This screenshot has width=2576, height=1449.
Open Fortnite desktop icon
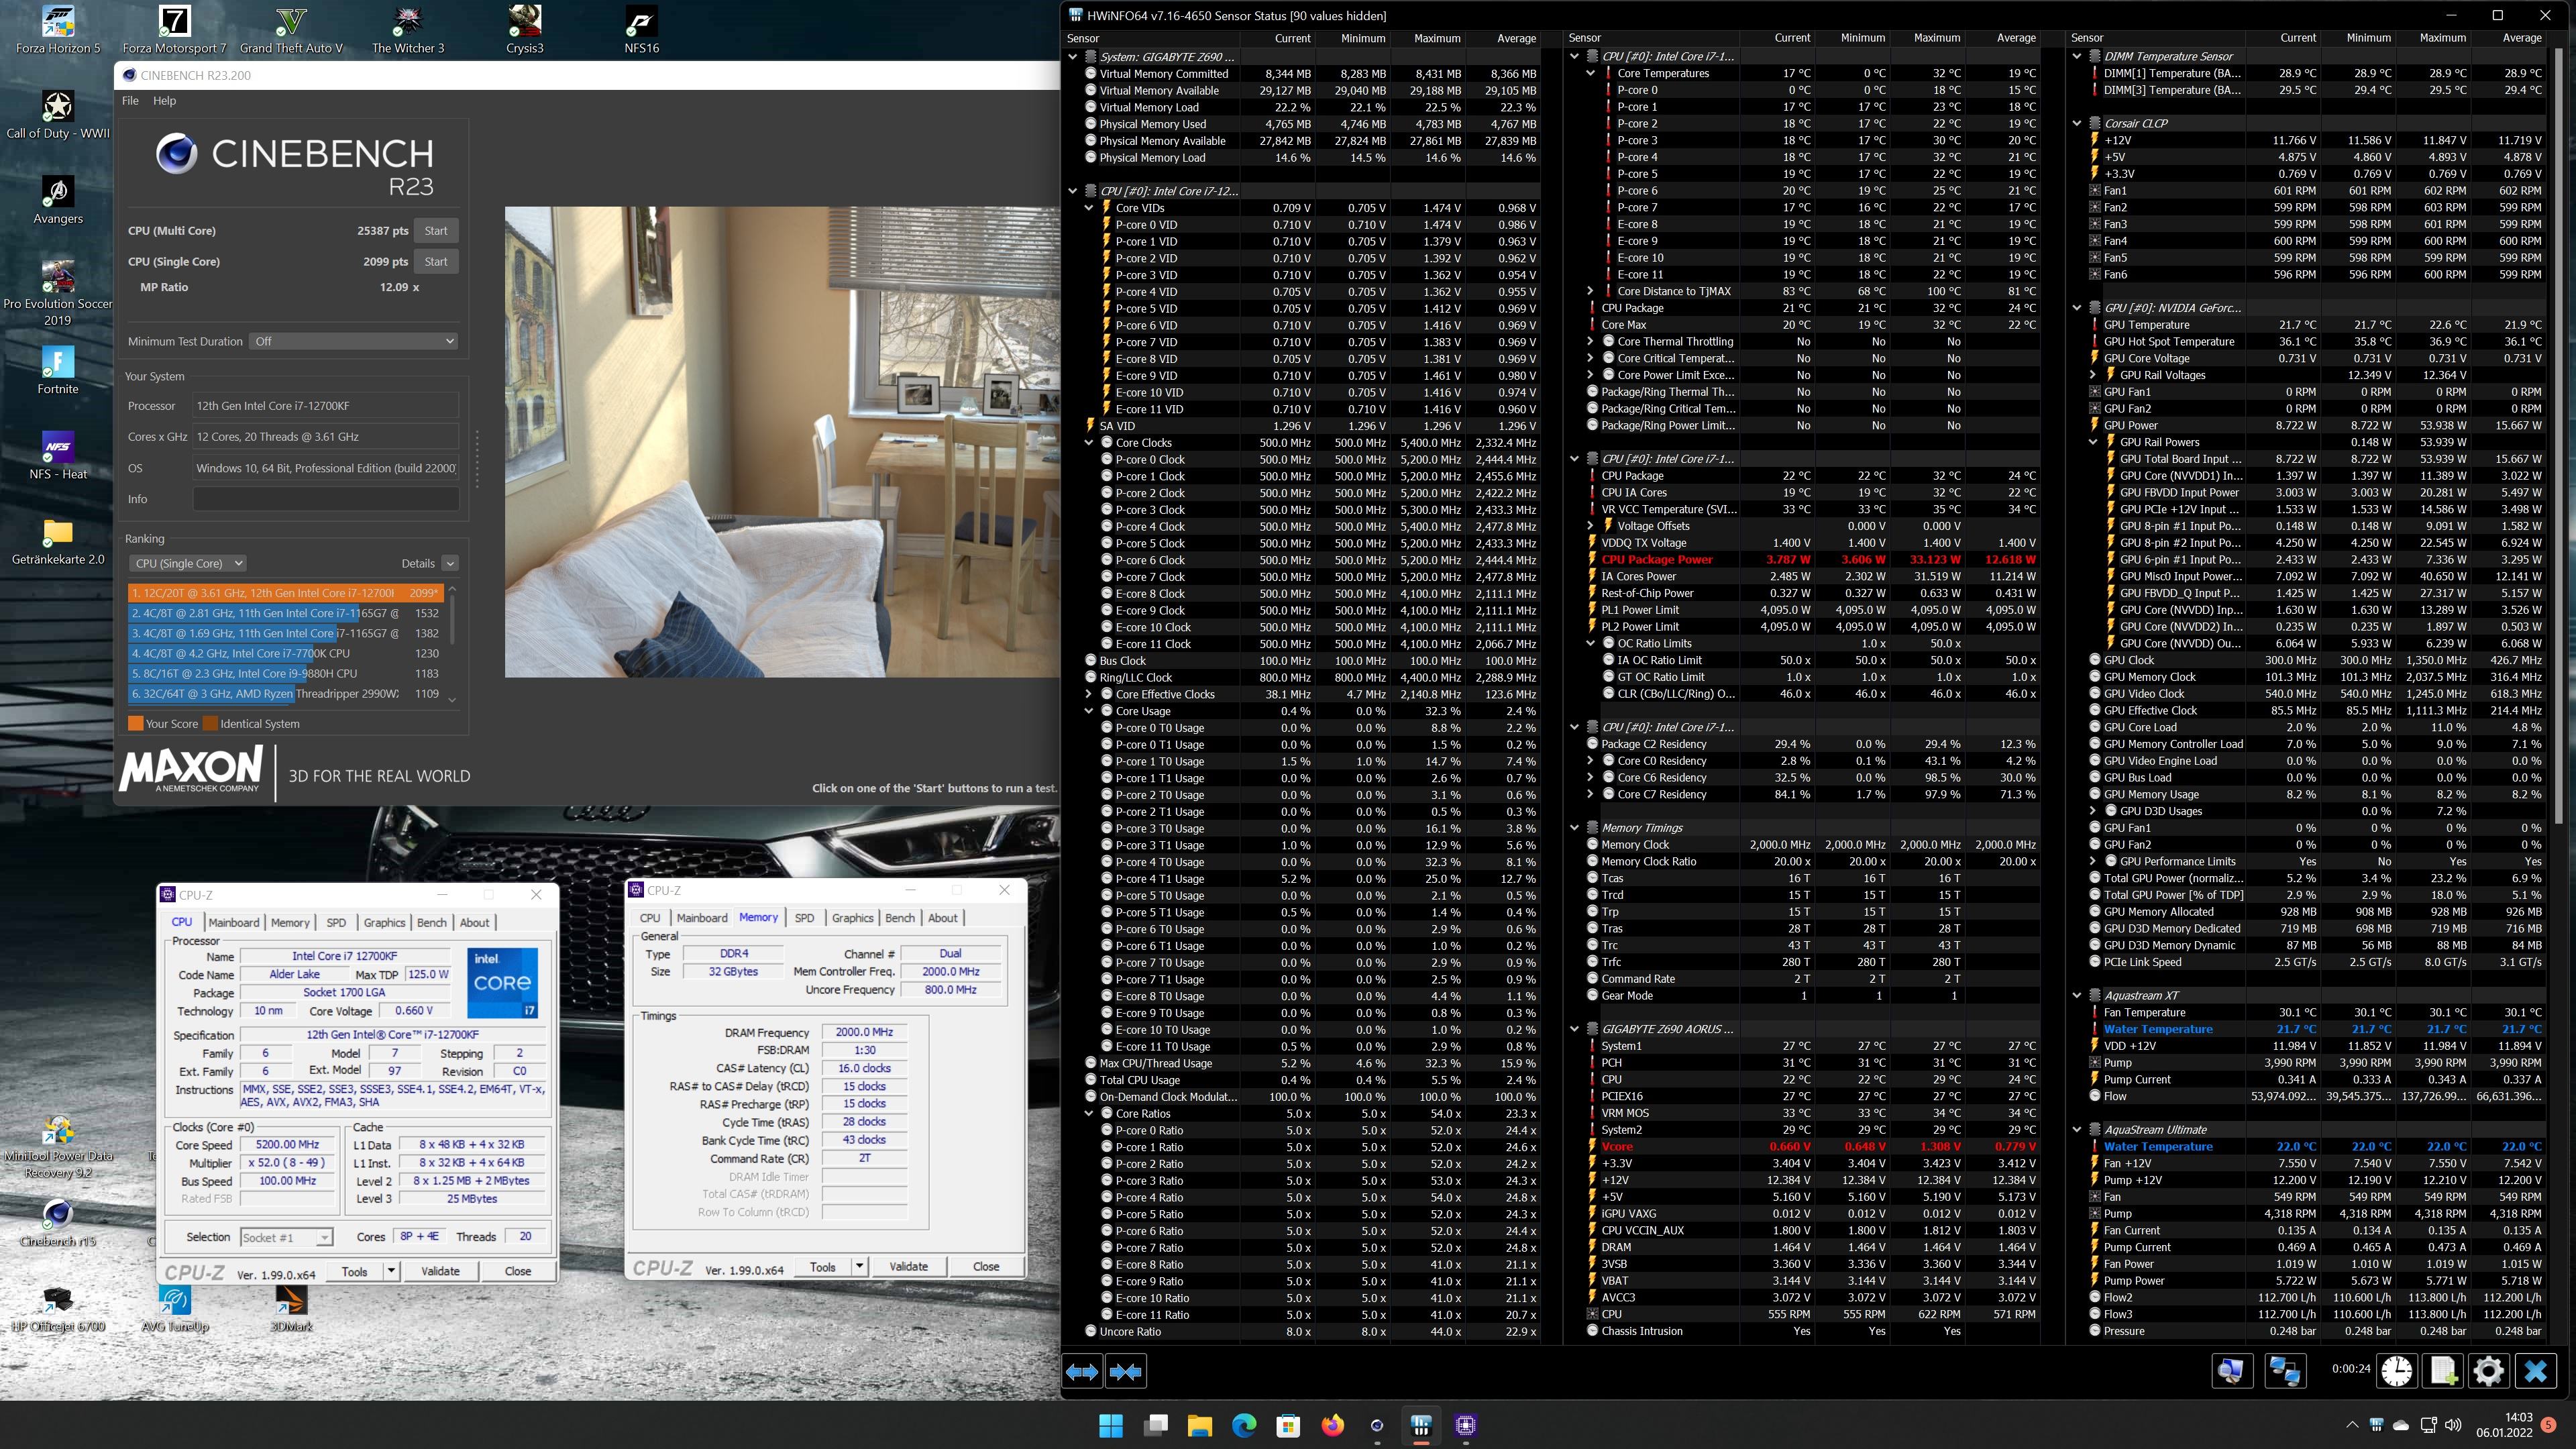pos(58,370)
